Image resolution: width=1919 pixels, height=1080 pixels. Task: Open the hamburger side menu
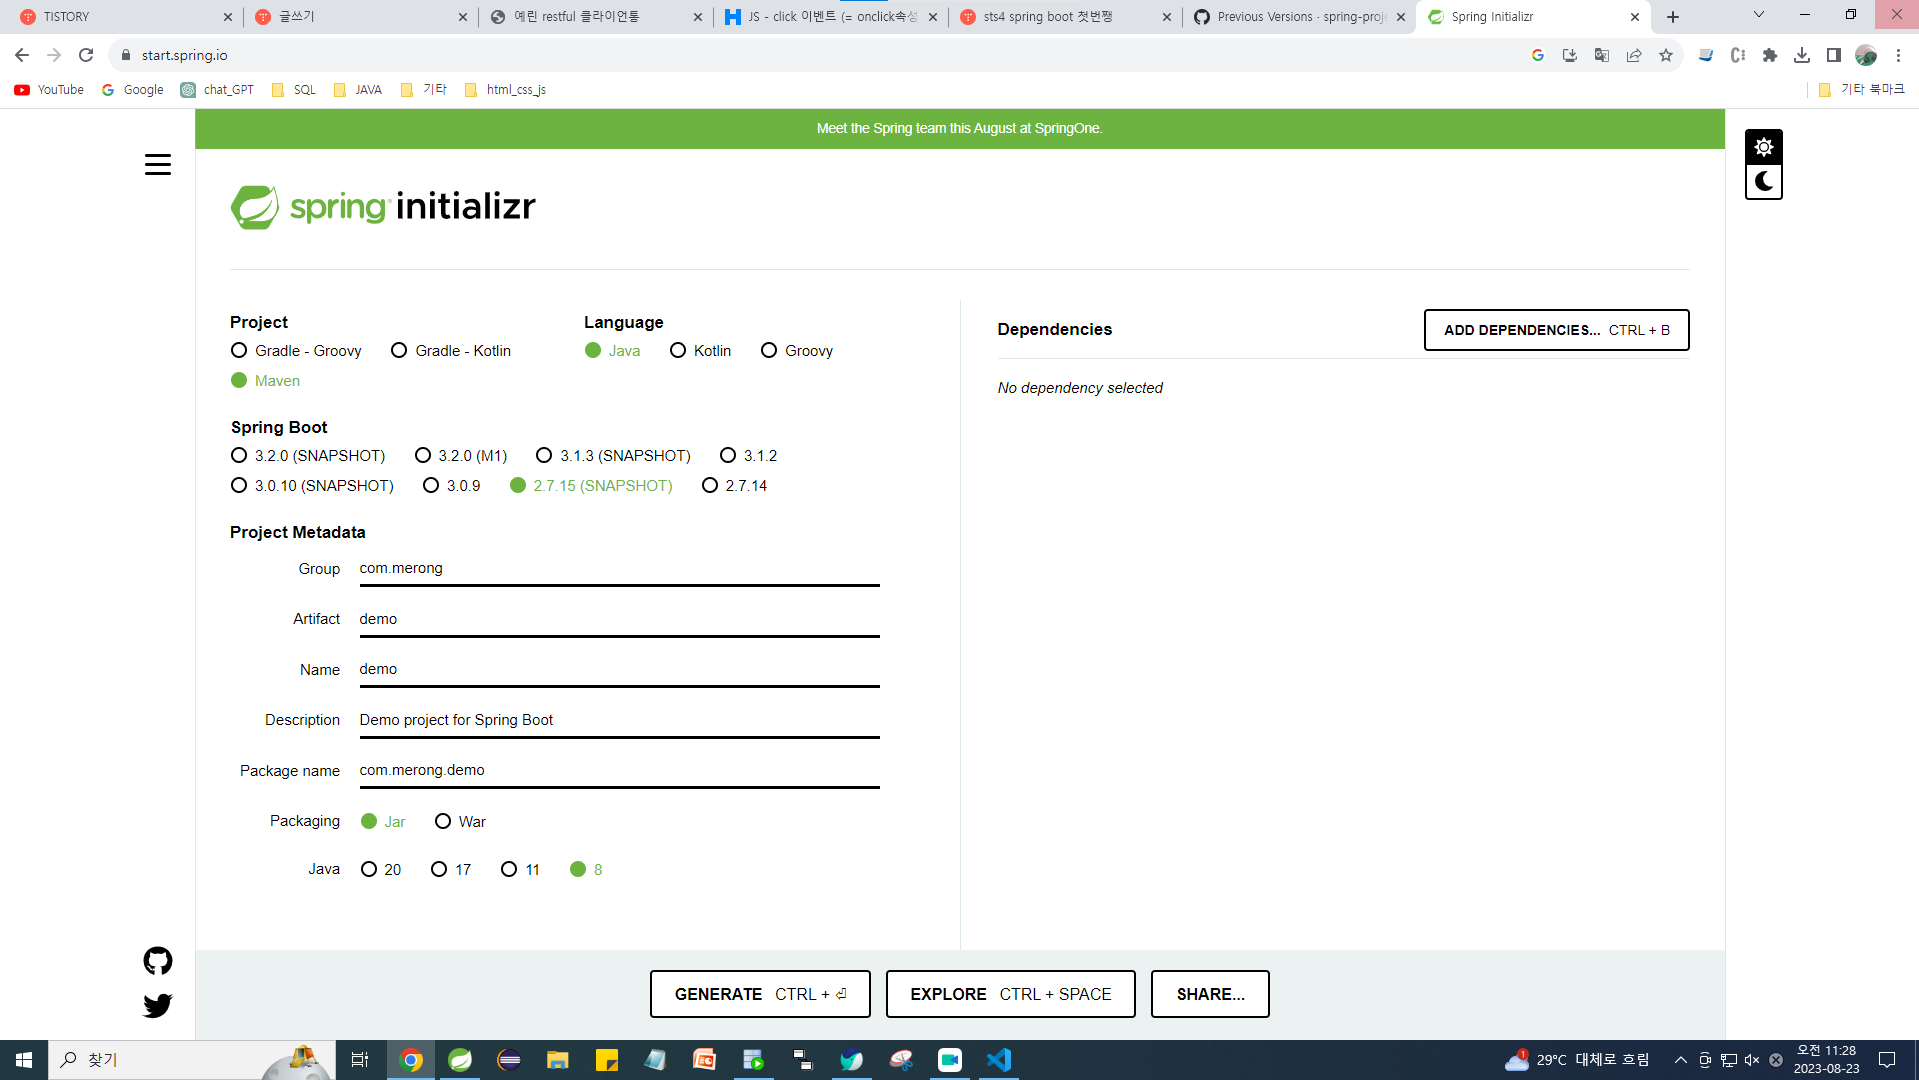tap(158, 165)
